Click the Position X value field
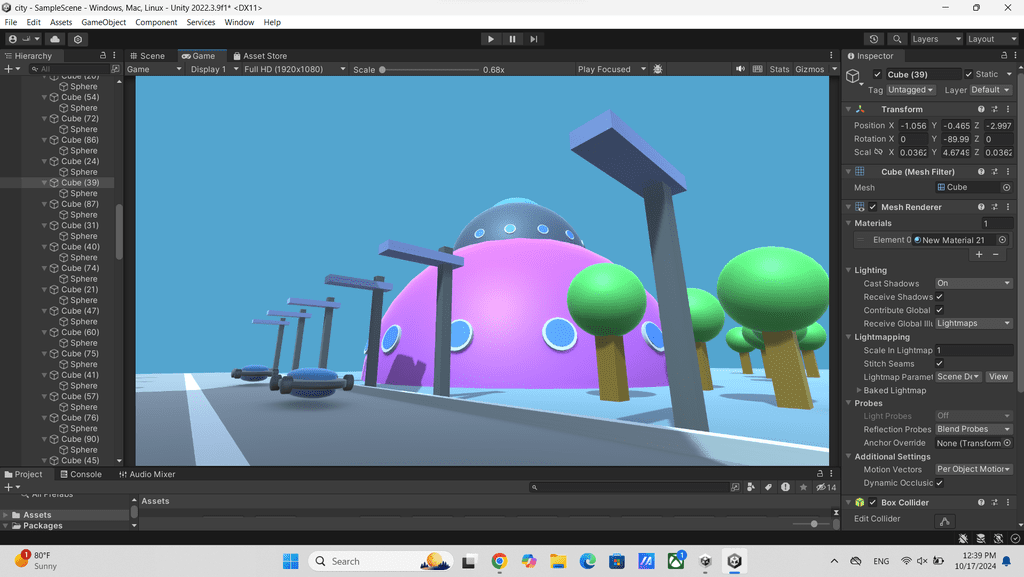Viewport: 1024px width, 577px height. click(x=912, y=125)
